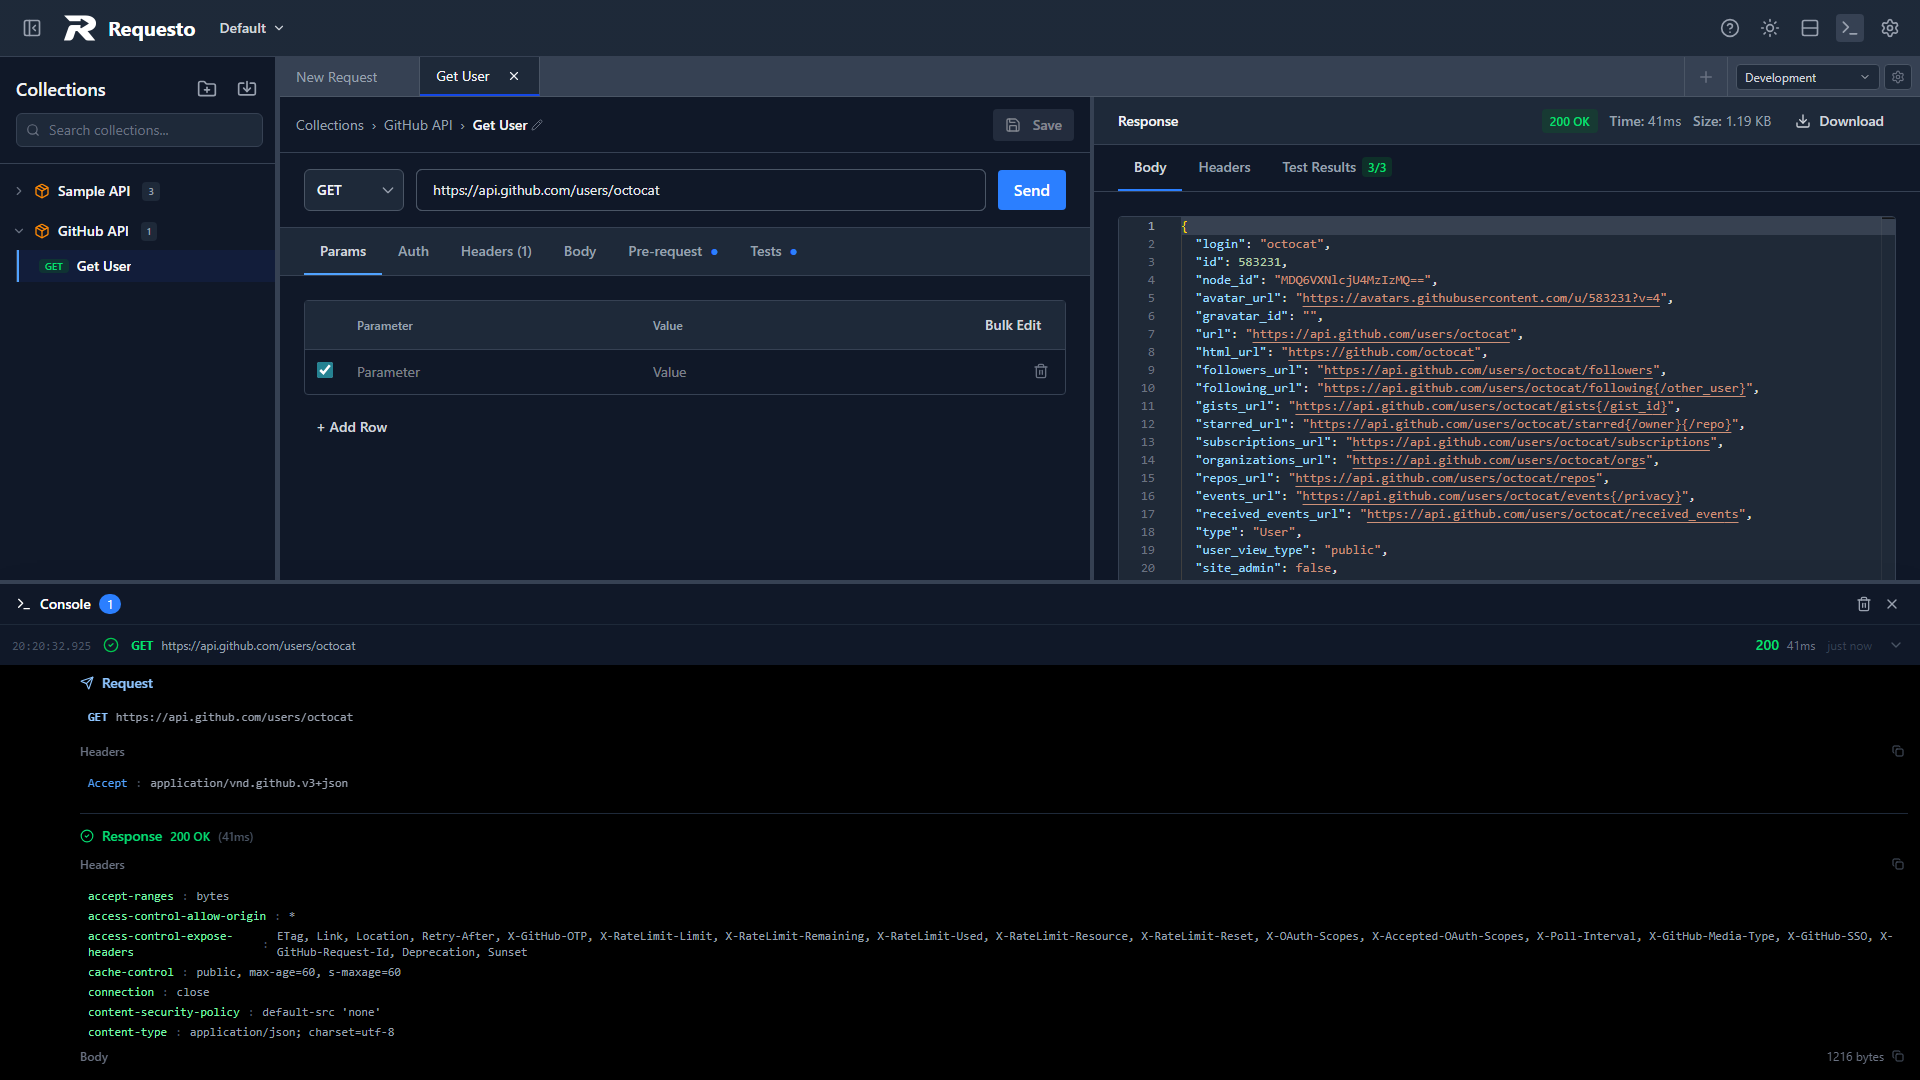Viewport: 1920px width, 1080px height.
Task: Open the Default workspace dropdown
Action: [x=252, y=28]
